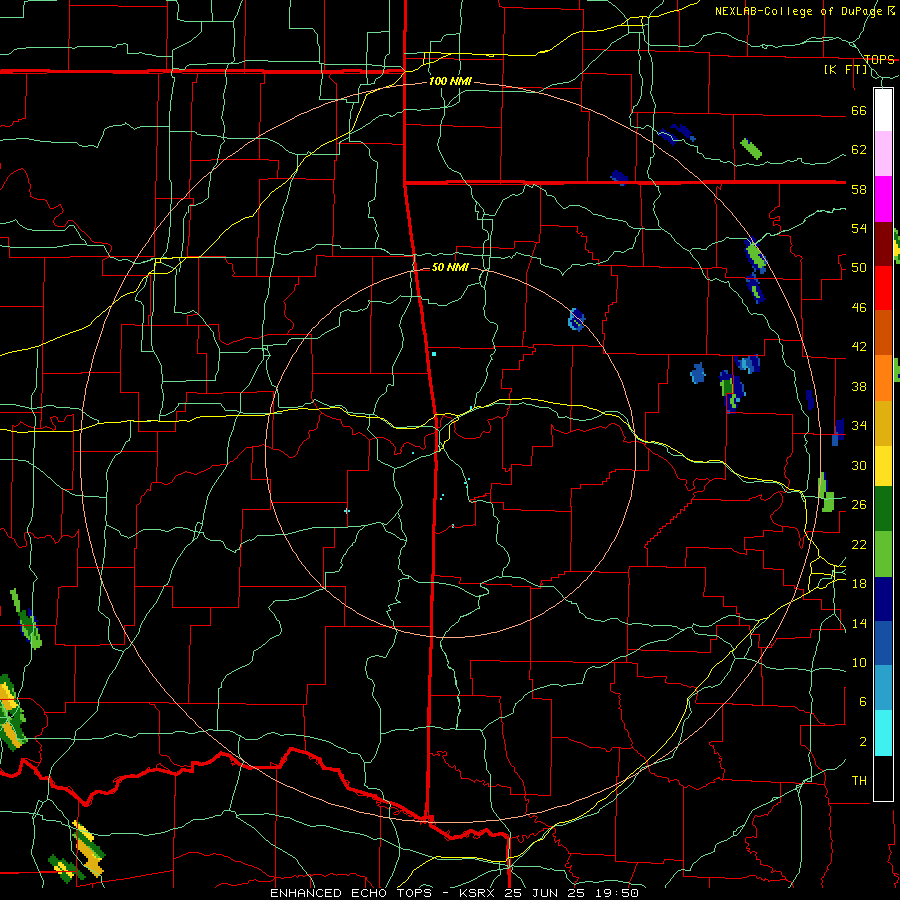Select the navy blue legend swatch
The width and height of the screenshot is (900, 900).
point(883,599)
